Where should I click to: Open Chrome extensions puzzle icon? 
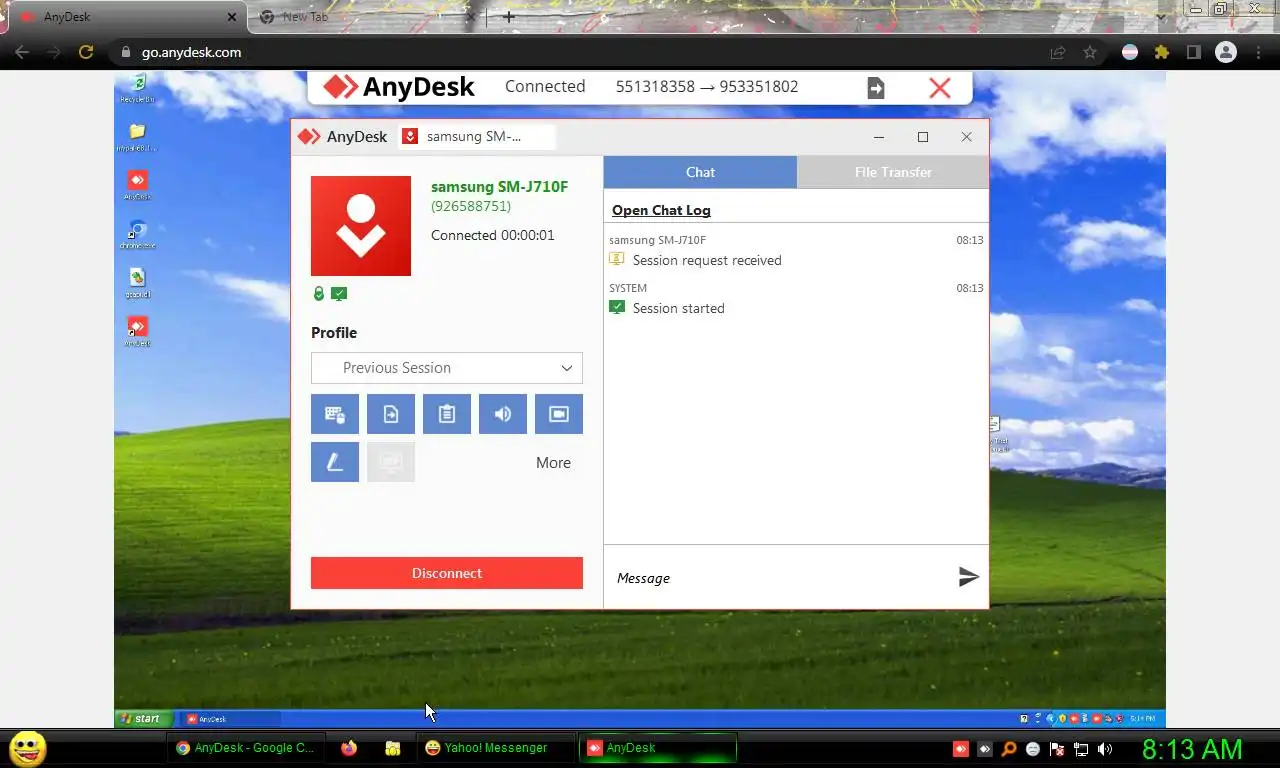tap(1162, 52)
